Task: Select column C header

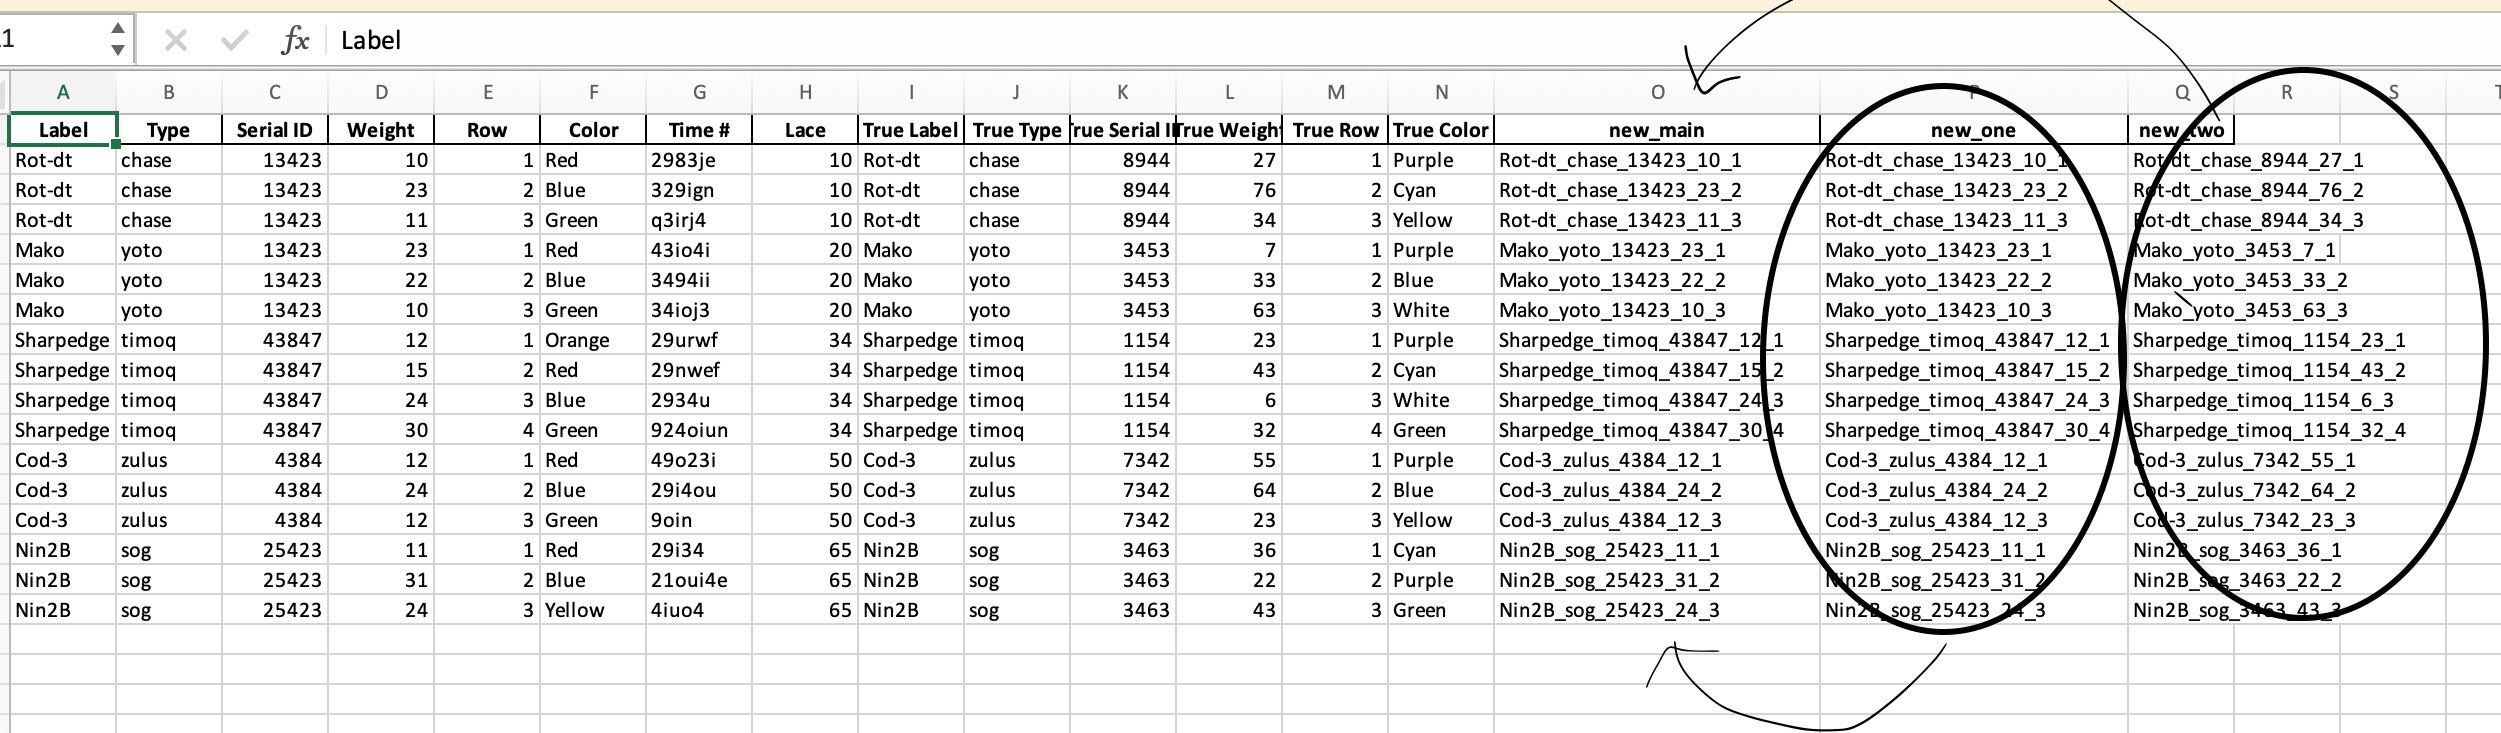Action: coord(275,92)
